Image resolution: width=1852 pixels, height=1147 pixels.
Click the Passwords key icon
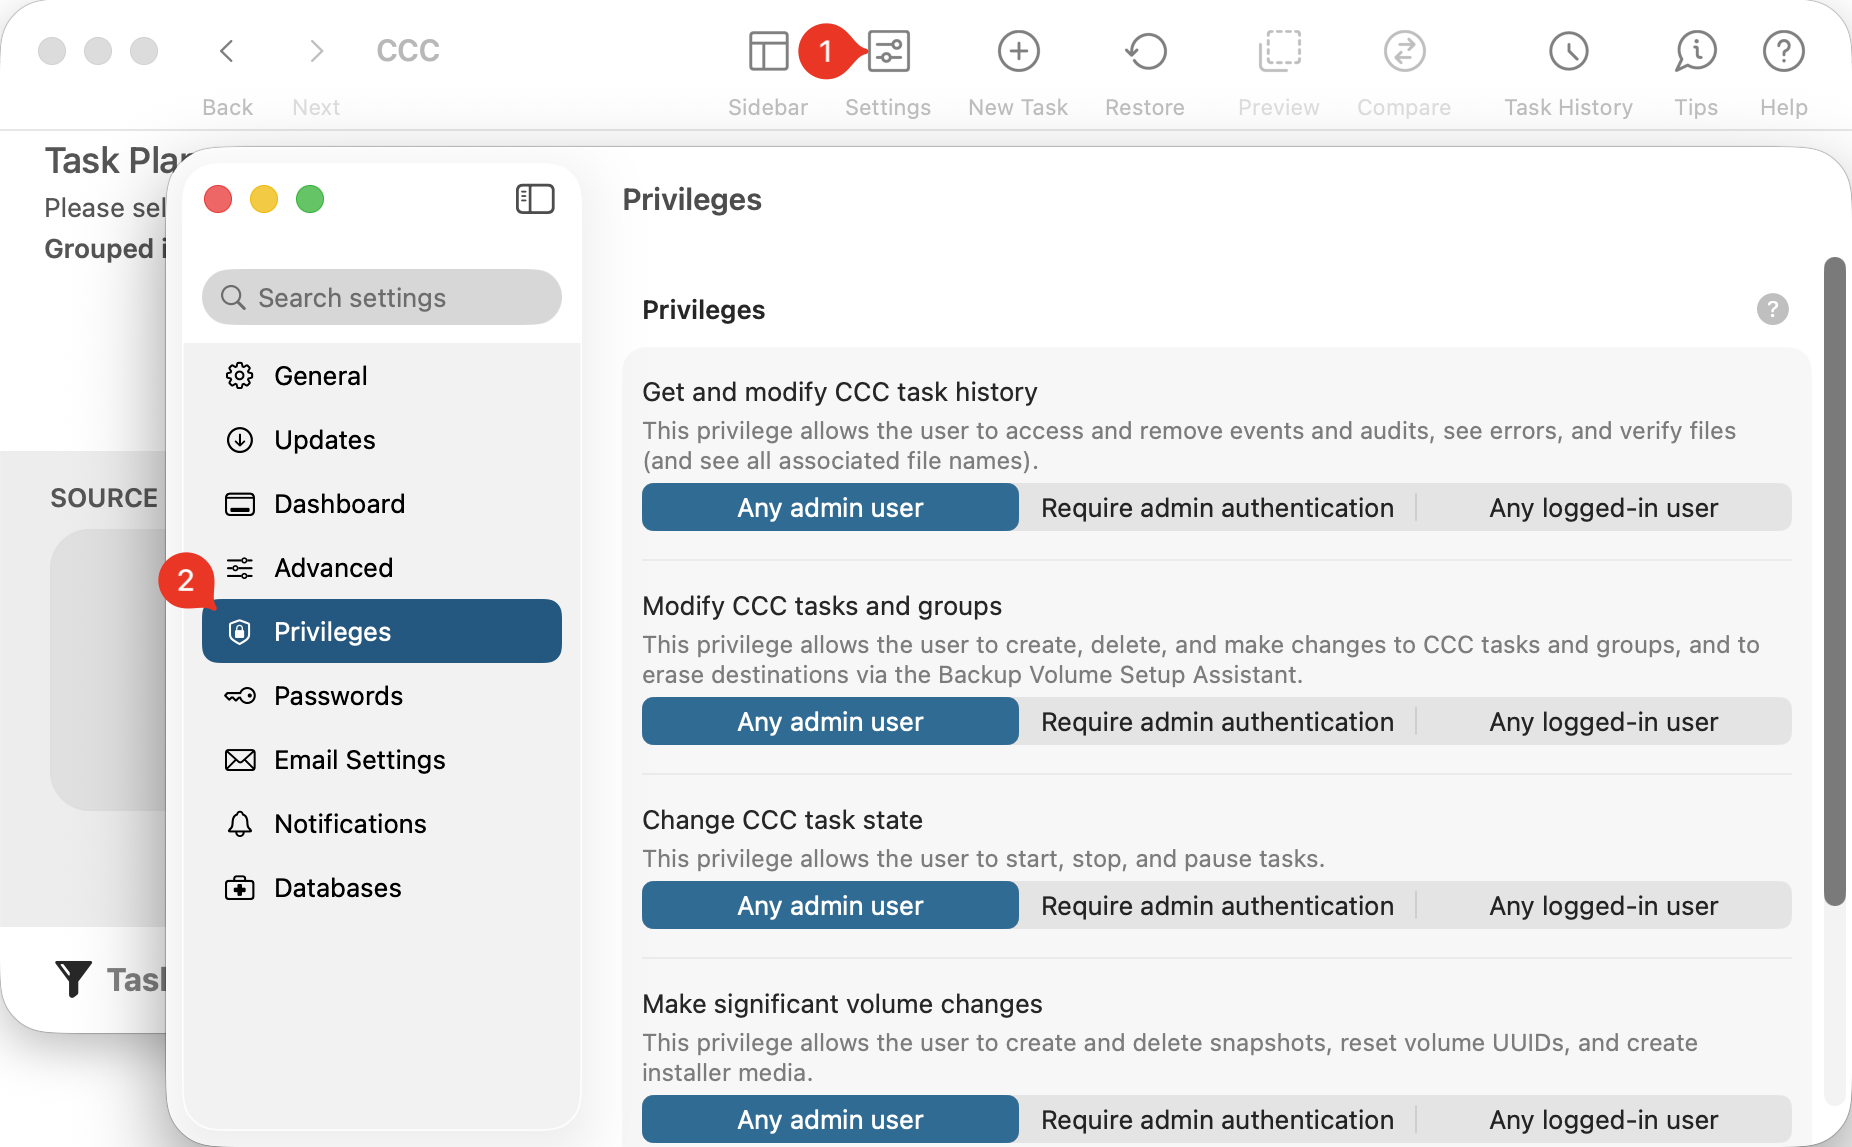(x=240, y=696)
